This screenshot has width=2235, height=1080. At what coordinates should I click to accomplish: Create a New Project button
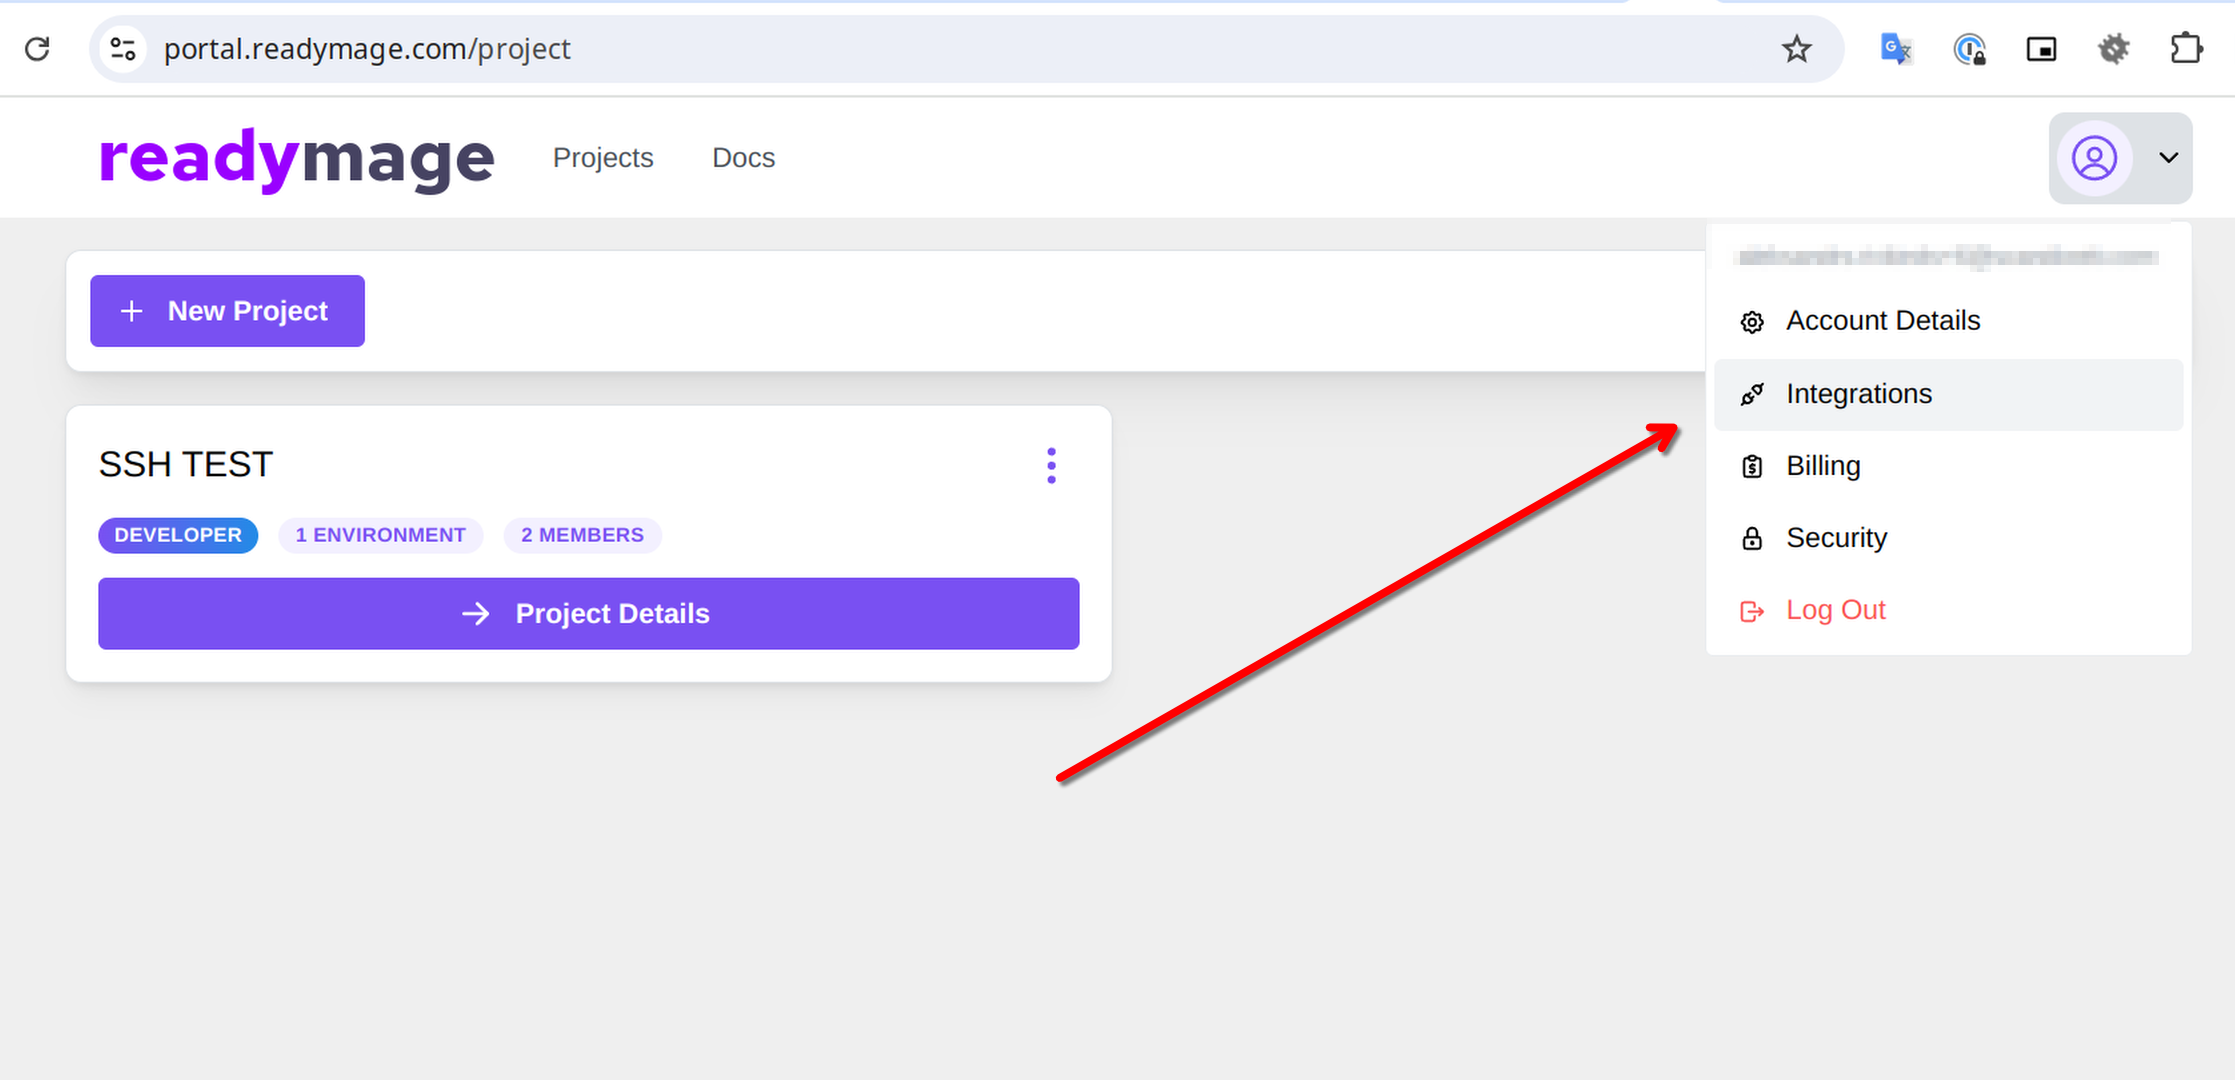point(227,311)
